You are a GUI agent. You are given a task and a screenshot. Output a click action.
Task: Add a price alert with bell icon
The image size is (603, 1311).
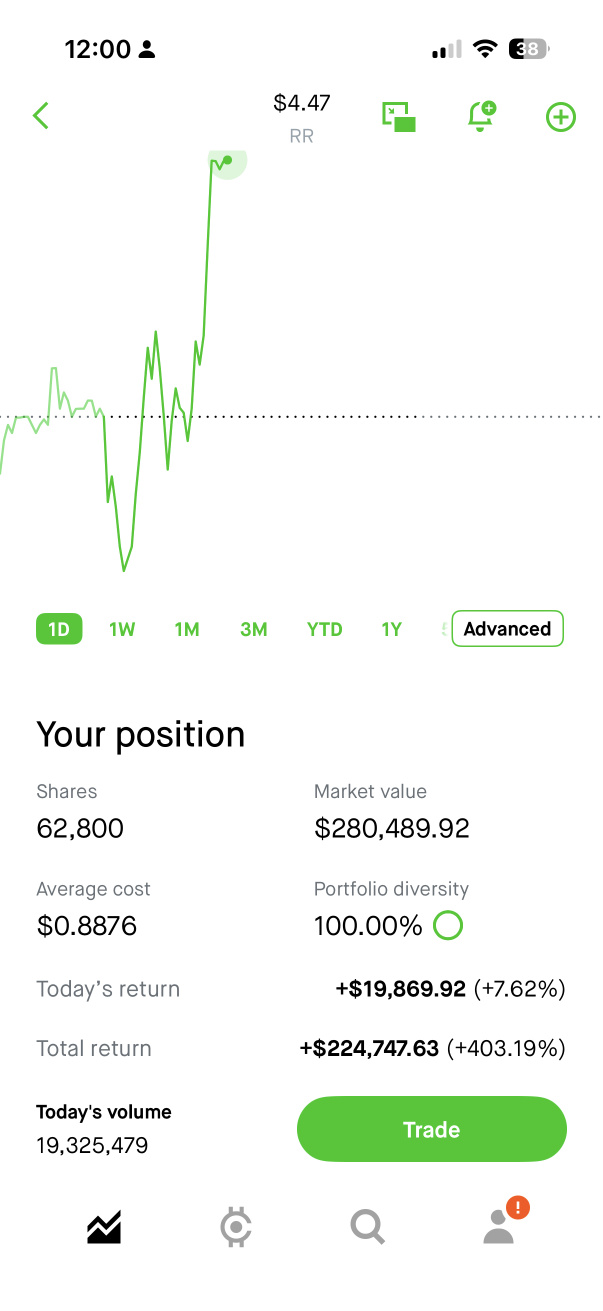click(482, 116)
